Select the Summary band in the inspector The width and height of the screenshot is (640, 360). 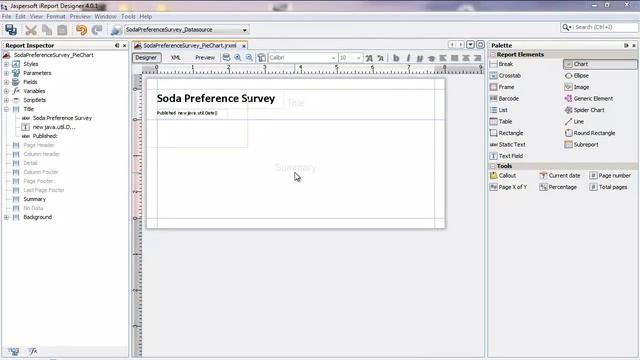[x=34, y=199]
